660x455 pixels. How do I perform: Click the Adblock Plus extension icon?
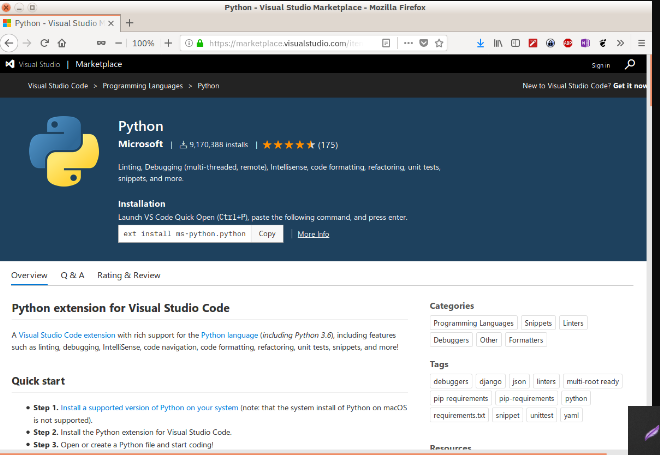click(568, 43)
